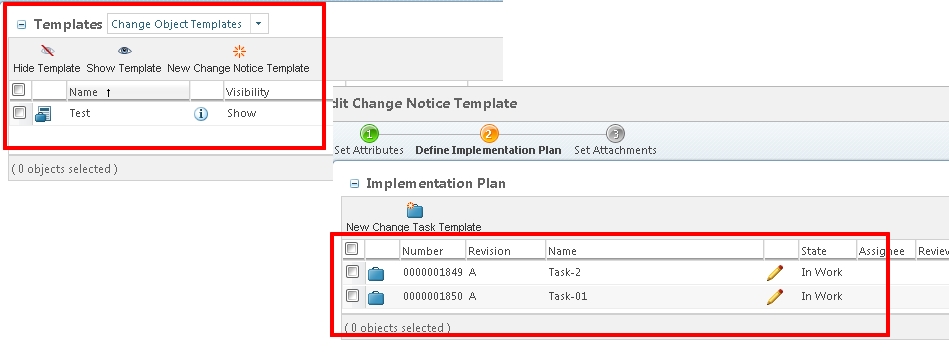Screen dimensions: 949x360
Task: Edit Task-2 using pencil icon
Action: click(x=774, y=273)
